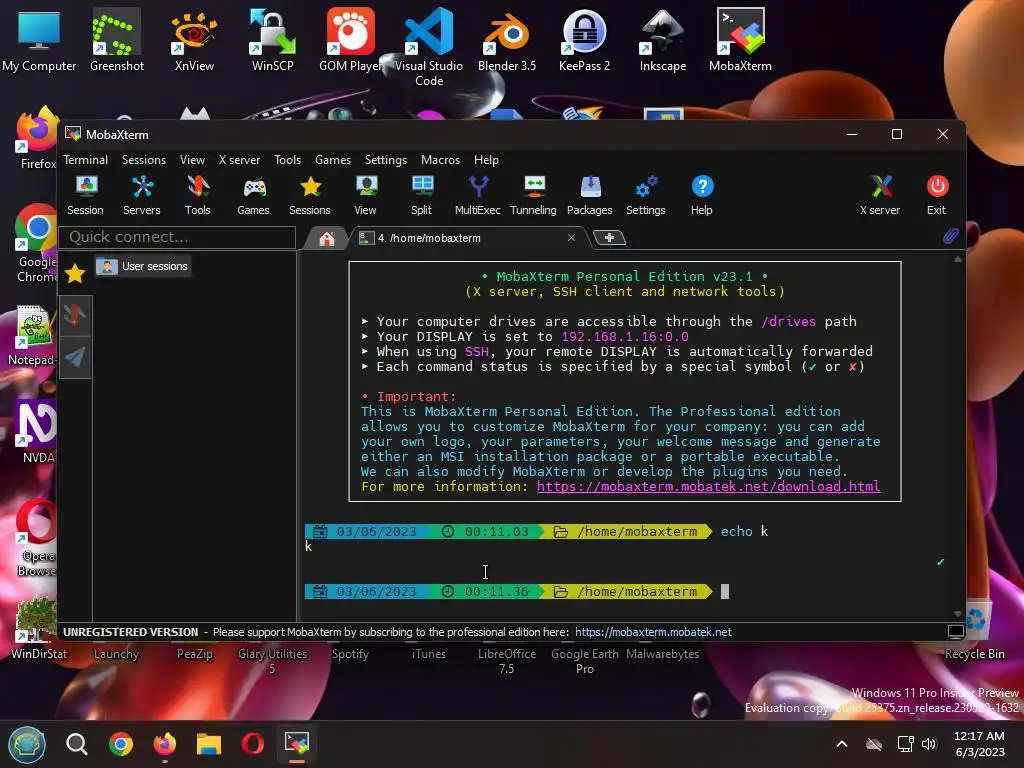Select the Macros paper-plane sidebar icon
The width and height of the screenshot is (1024, 768).
(75, 357)
